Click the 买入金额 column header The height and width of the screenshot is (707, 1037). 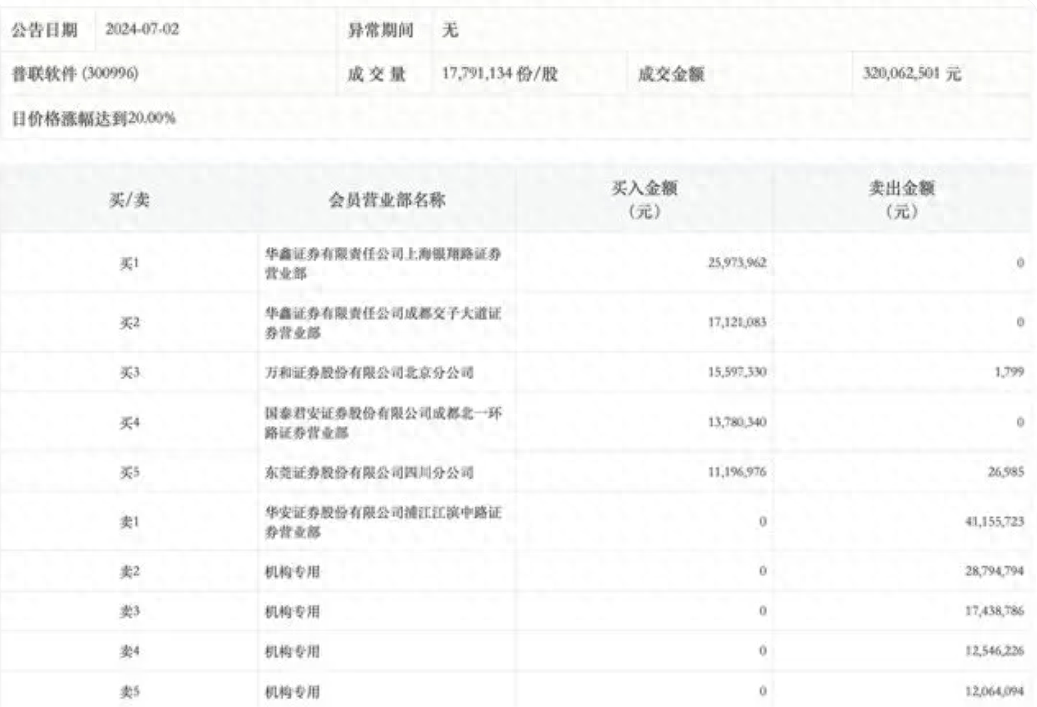644,200
